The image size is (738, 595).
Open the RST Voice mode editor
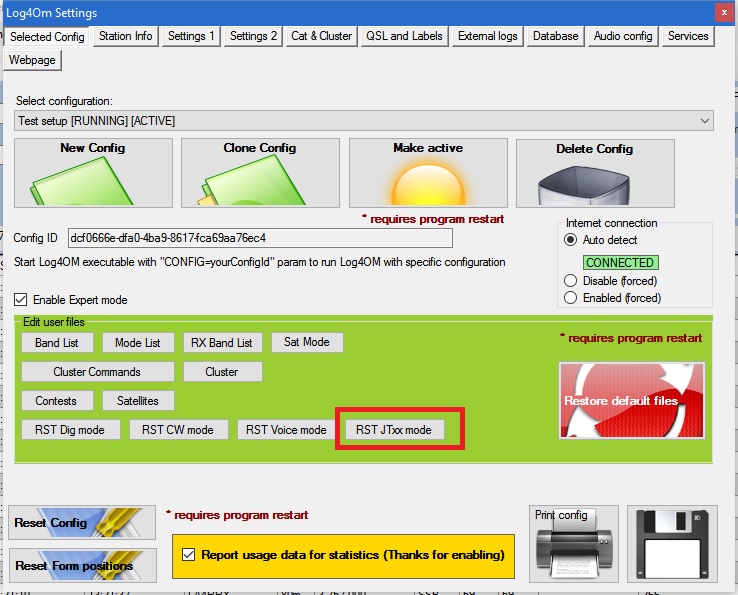click(x=286, y=430)
